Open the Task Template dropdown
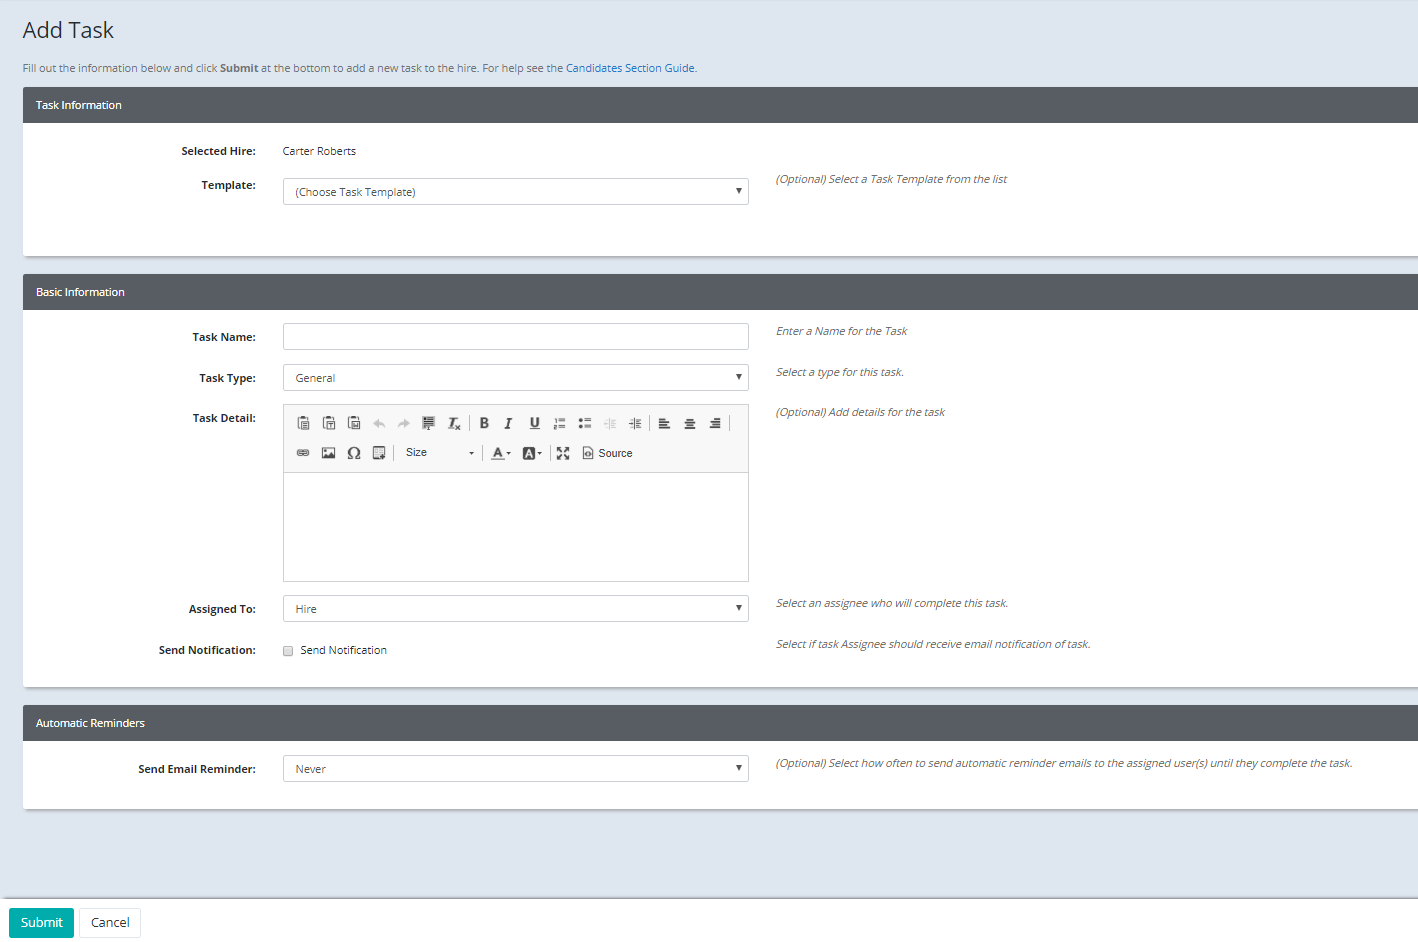 click(515, 191)
